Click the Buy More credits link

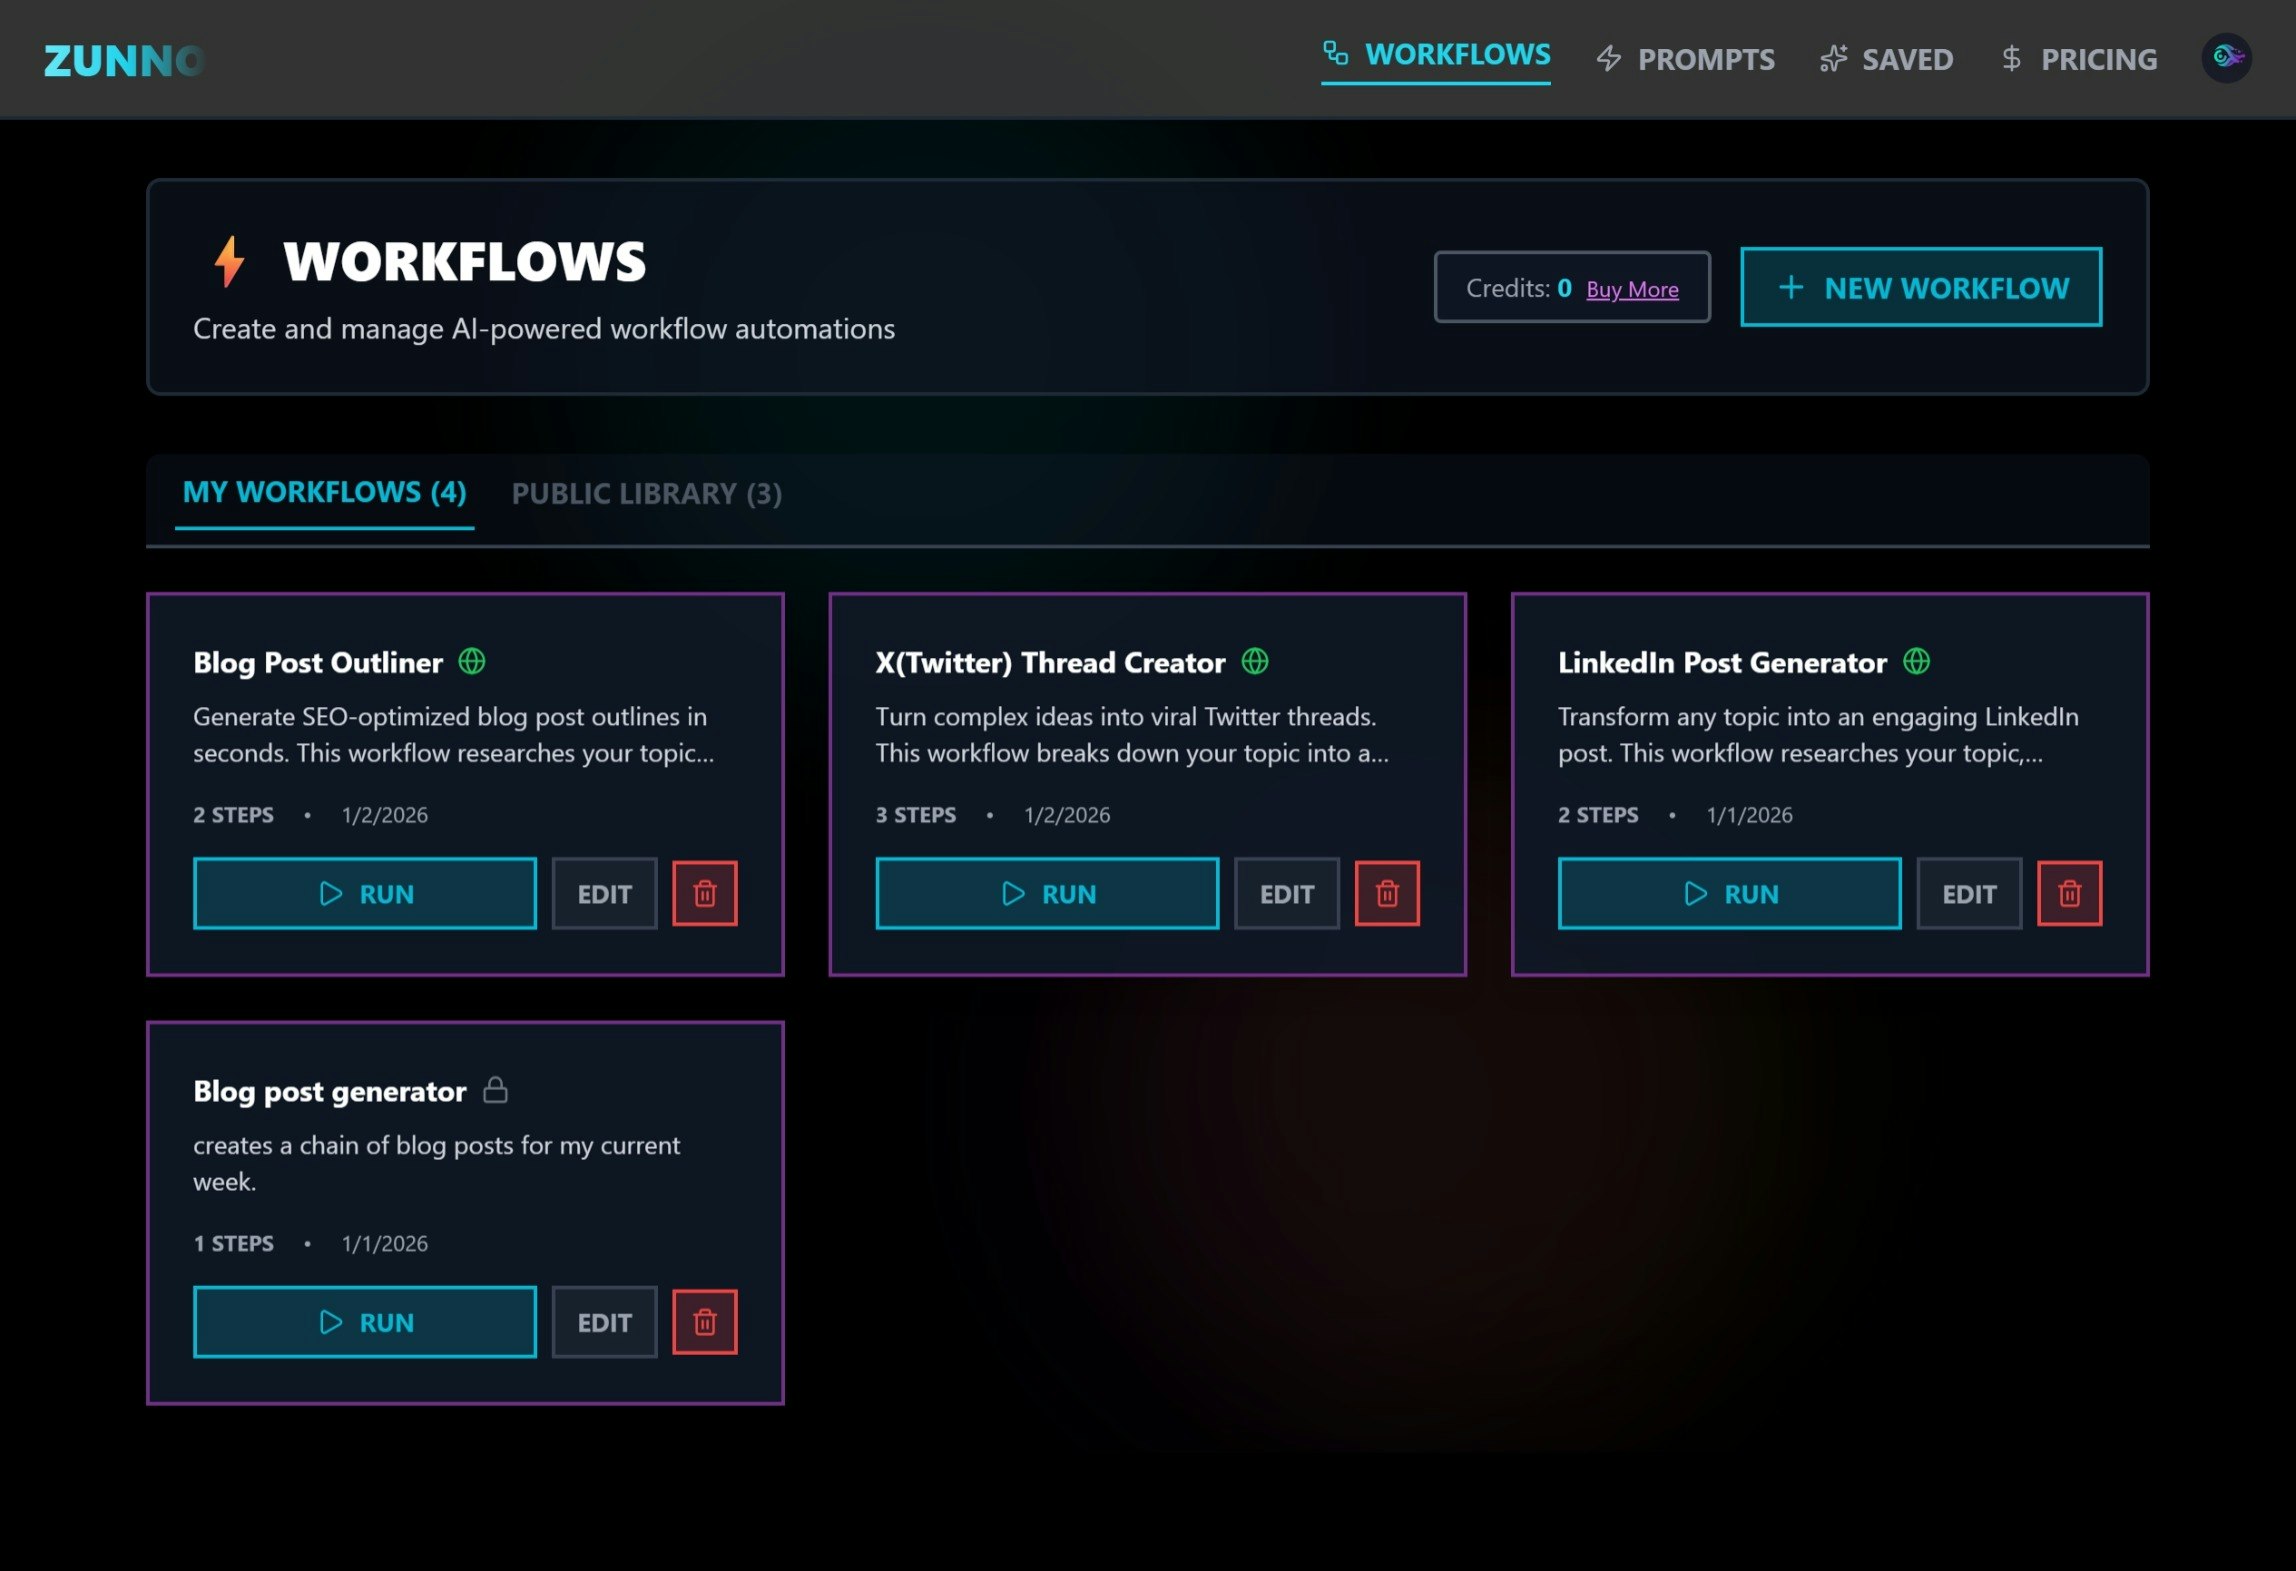tap(1632, 289)
